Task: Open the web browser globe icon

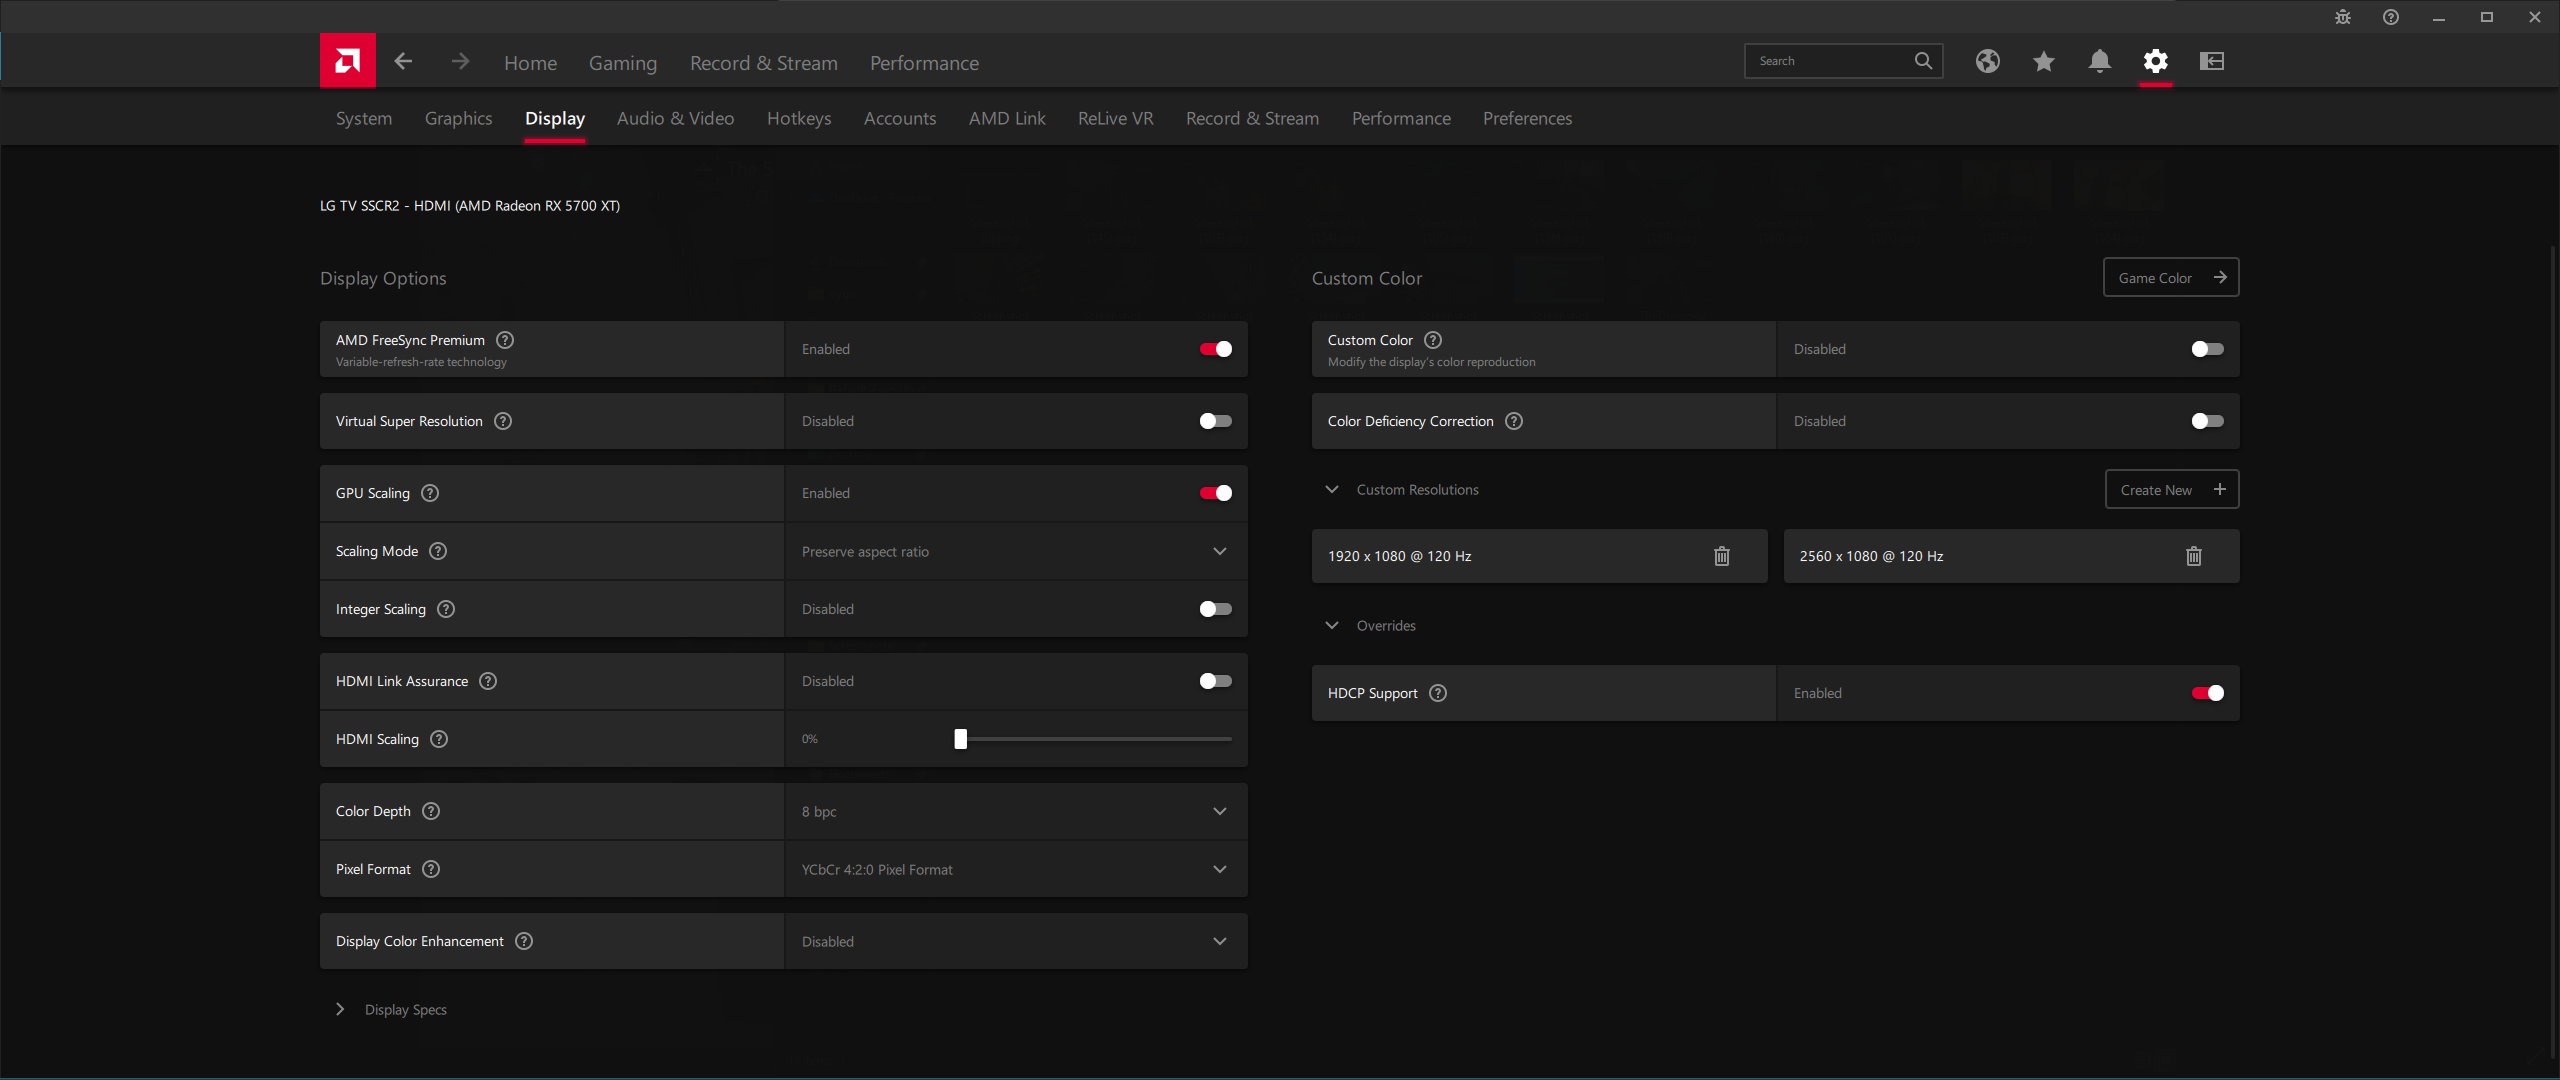Action: click(x=1988, y=61)
